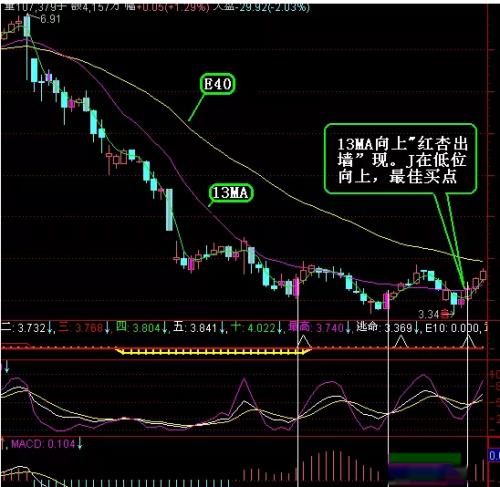This screenshot has width=500, height=487.
Task: Click the last red candle at the chart's right edge
Action: [x=483, y=275]
